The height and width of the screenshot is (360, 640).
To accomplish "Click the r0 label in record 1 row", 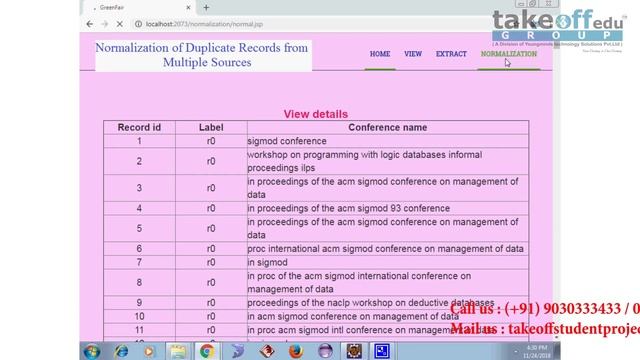I will point(211,141).
